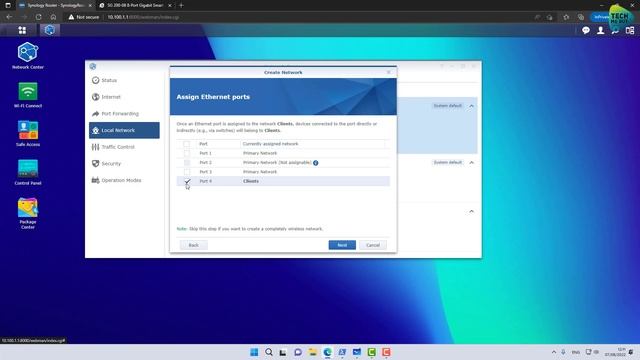Open the Windows Start menu
The height and width of the screenshot is (360, 640).
tap(254, 352)
